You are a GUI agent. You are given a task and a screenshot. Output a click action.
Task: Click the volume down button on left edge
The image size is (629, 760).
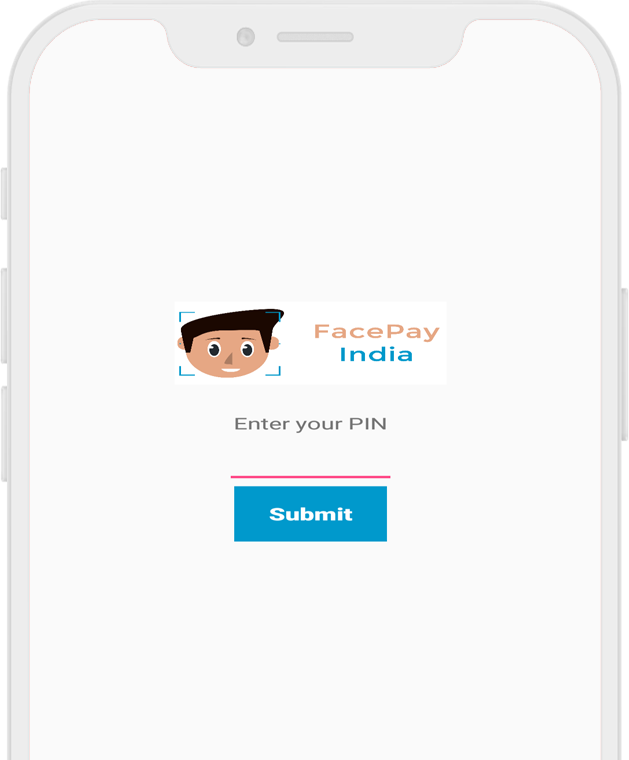(x=4, y=434)
